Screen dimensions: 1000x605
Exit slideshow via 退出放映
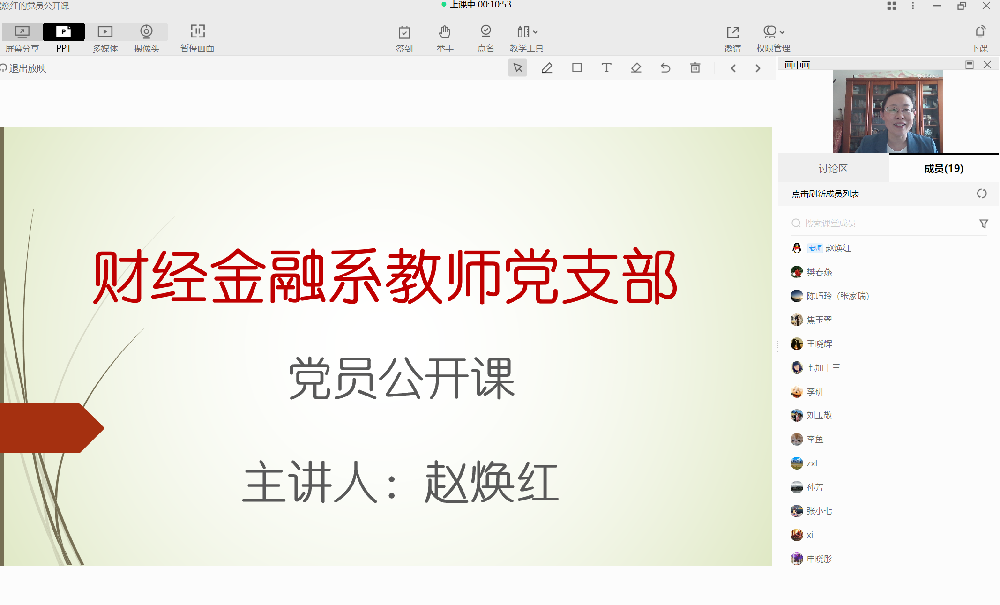tap(24, 69)
